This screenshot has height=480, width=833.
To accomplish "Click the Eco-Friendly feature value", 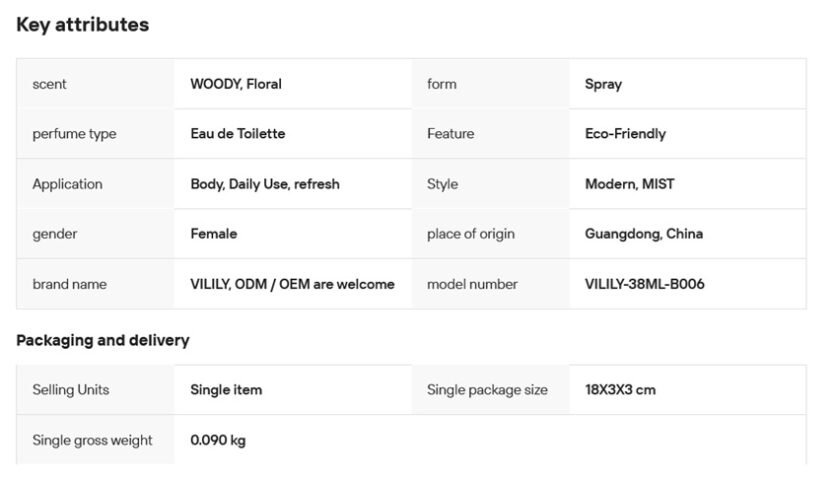I will (625, 134).
